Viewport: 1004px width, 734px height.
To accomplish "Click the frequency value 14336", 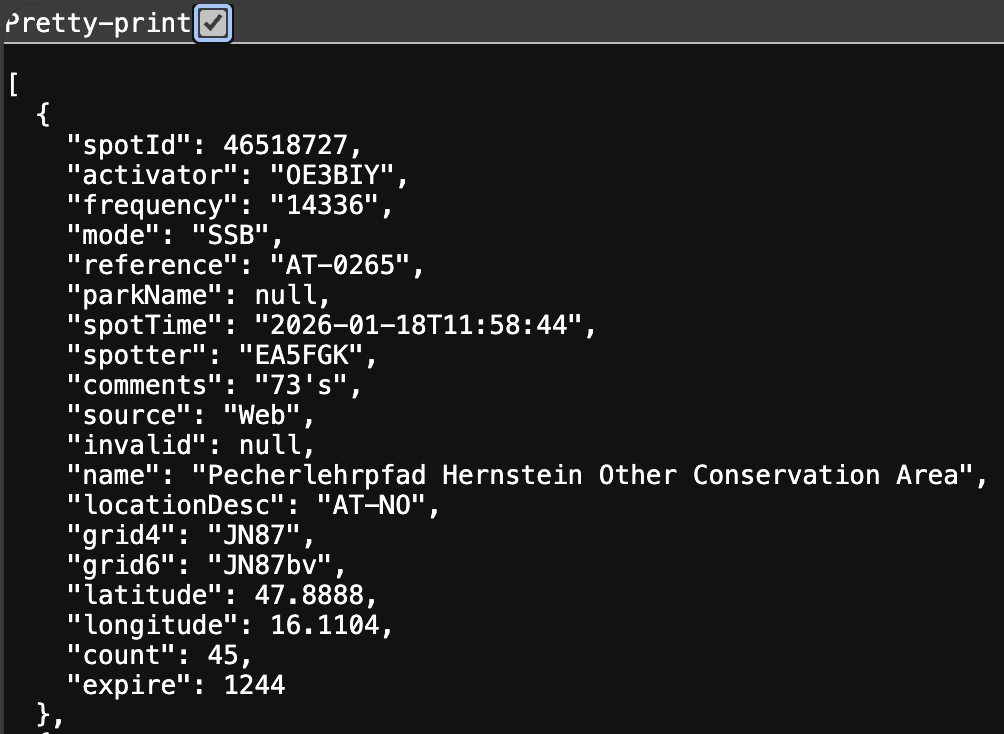I will coord(324,205).
